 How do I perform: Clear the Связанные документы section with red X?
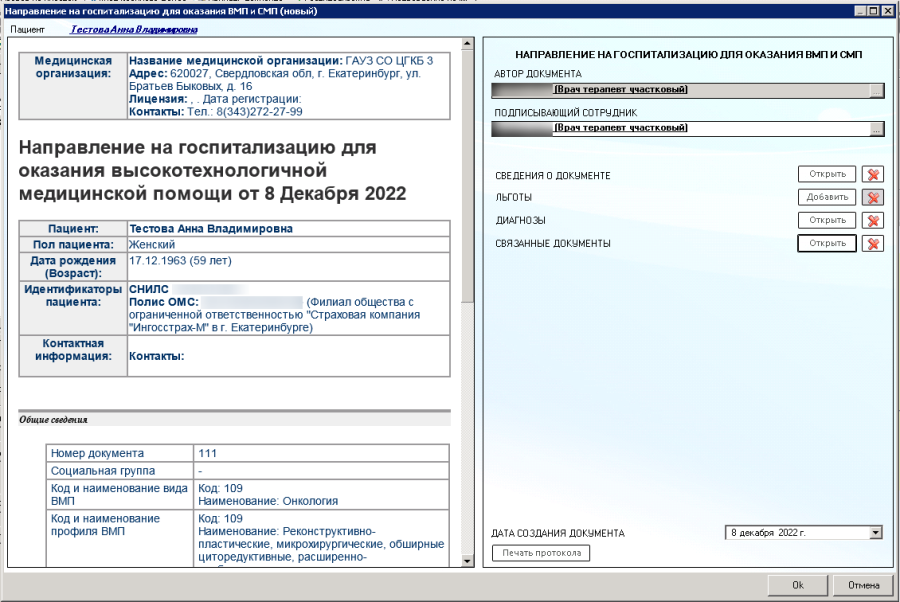click(x=872, y=243)
